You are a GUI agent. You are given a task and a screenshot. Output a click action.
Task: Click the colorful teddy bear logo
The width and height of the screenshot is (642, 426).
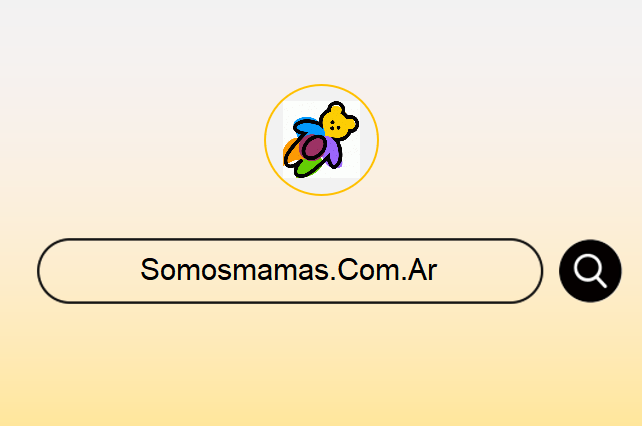coord(321,140)
